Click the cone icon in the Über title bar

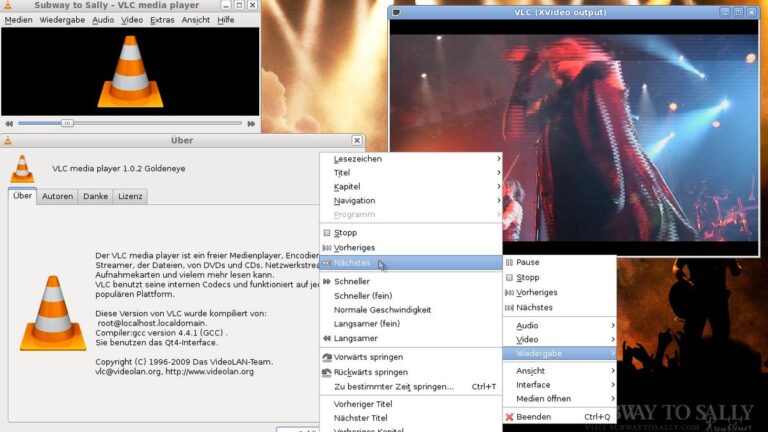tap(8, 141)
